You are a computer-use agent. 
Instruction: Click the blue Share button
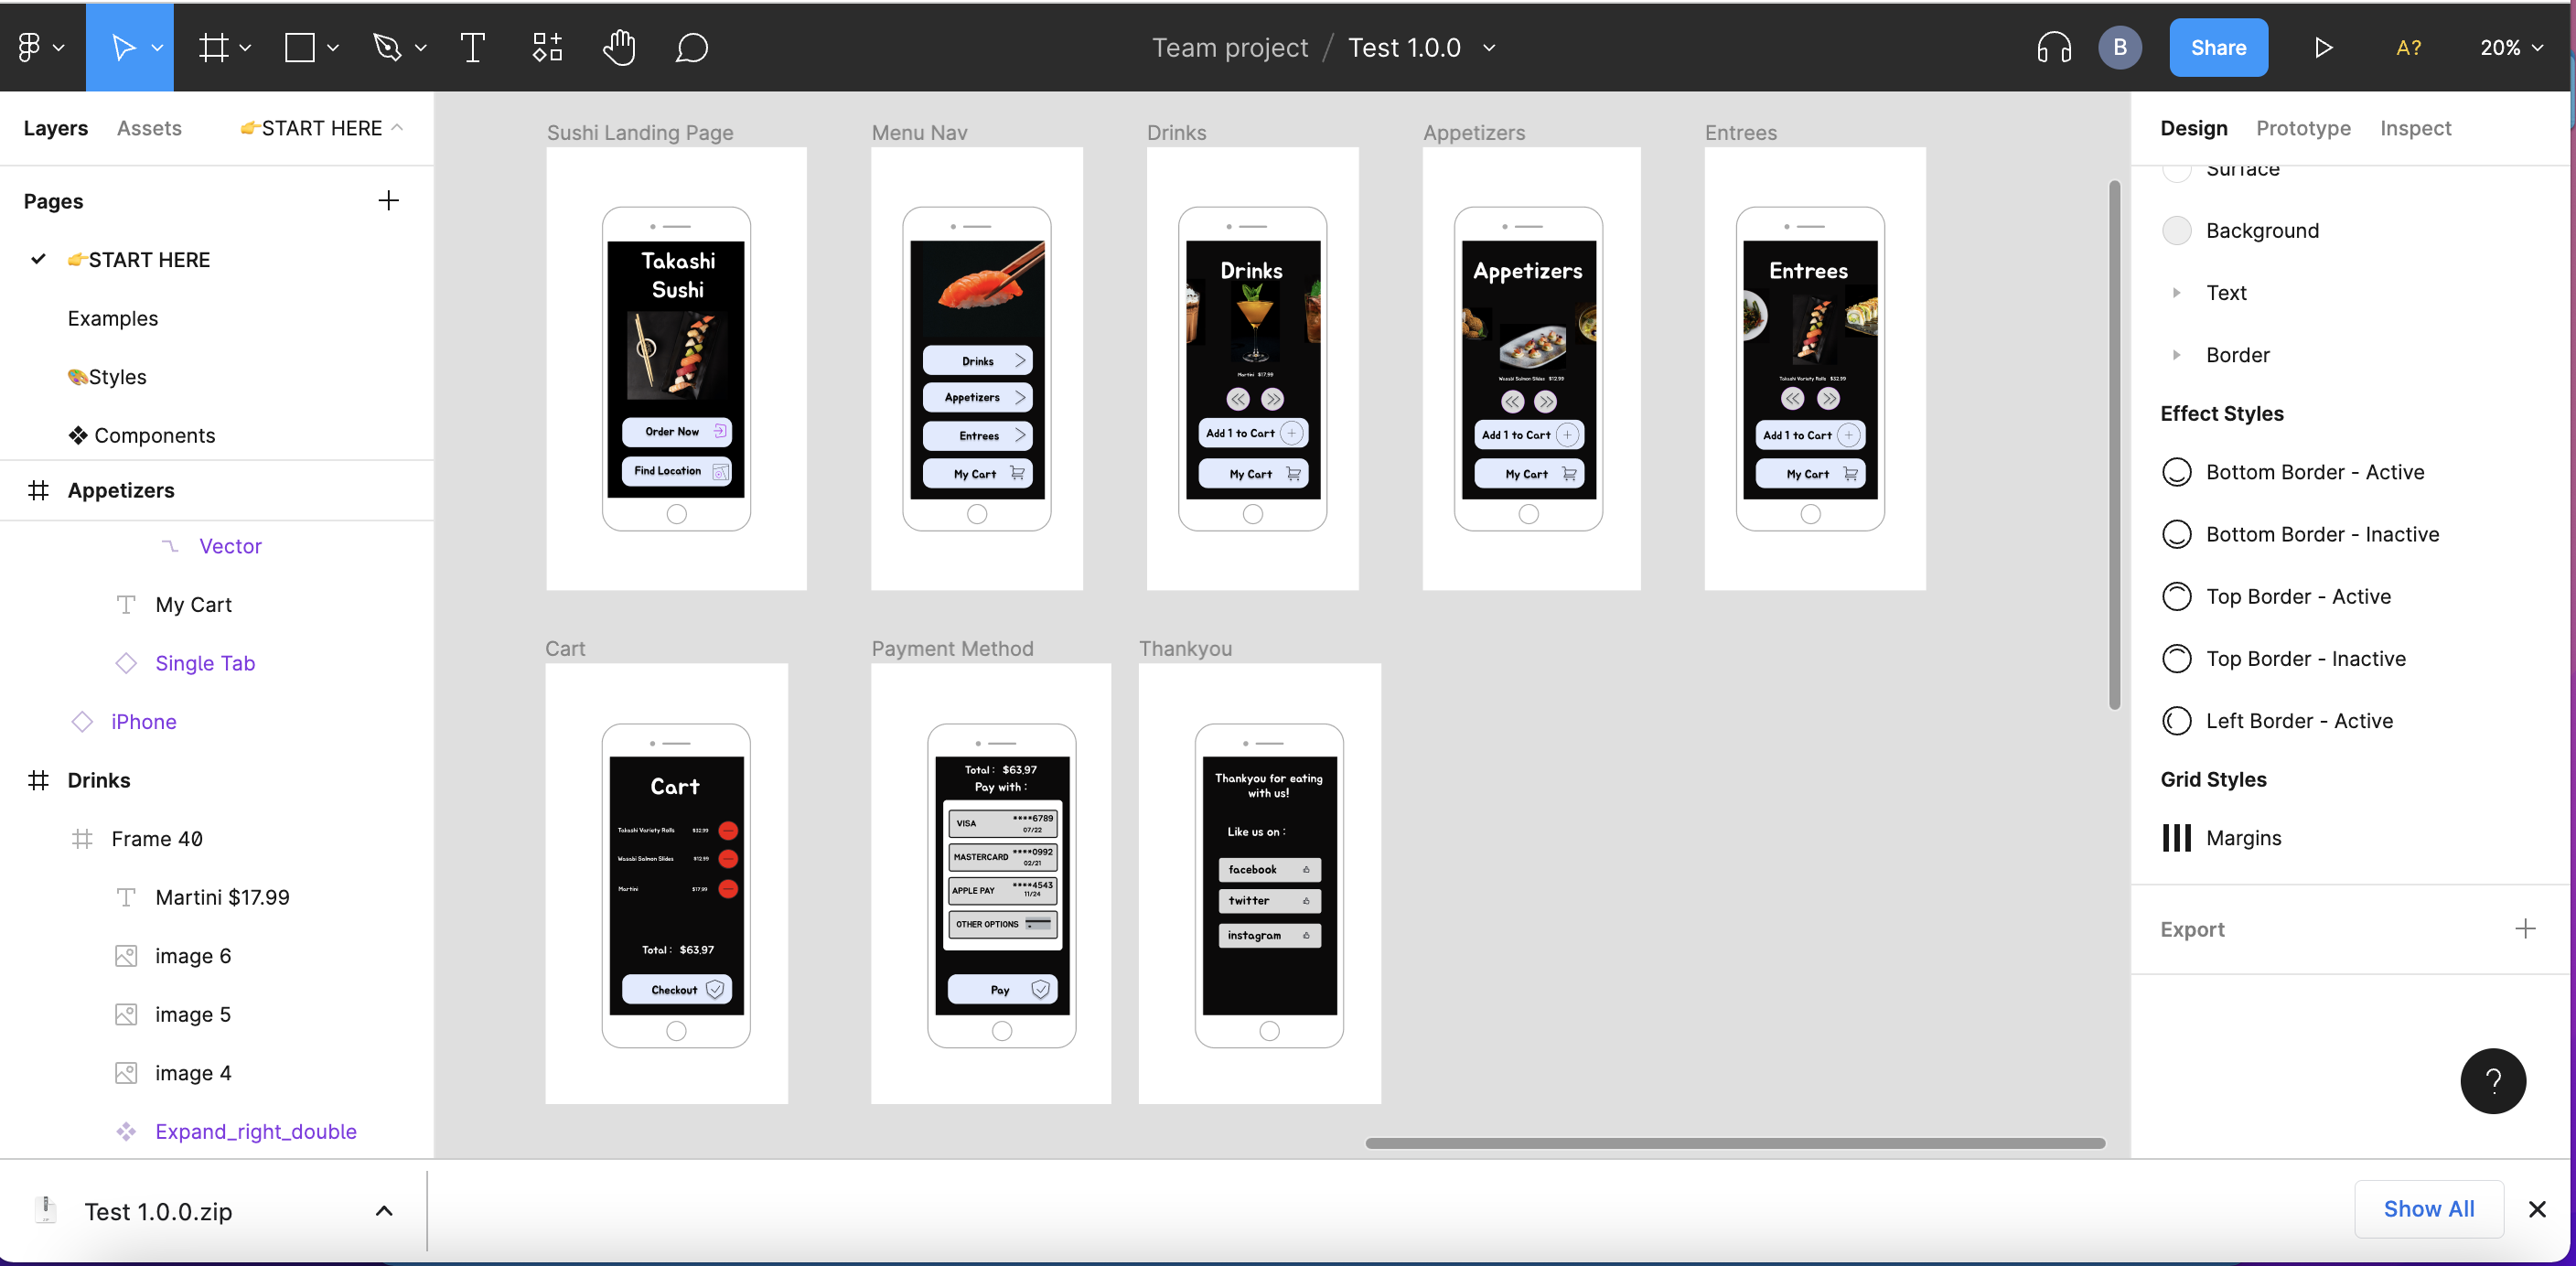point(2217,47)
